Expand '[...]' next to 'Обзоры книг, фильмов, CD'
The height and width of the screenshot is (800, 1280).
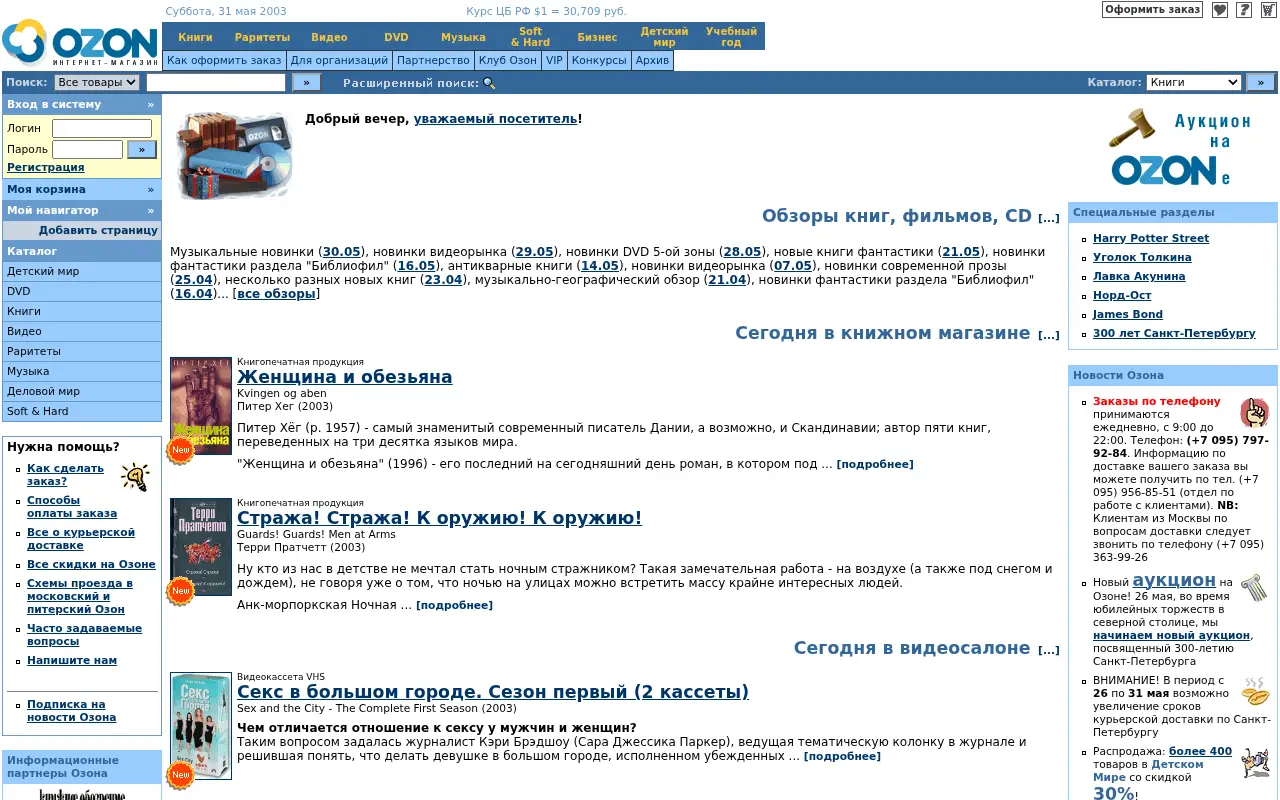click(x=1048, y=218)
